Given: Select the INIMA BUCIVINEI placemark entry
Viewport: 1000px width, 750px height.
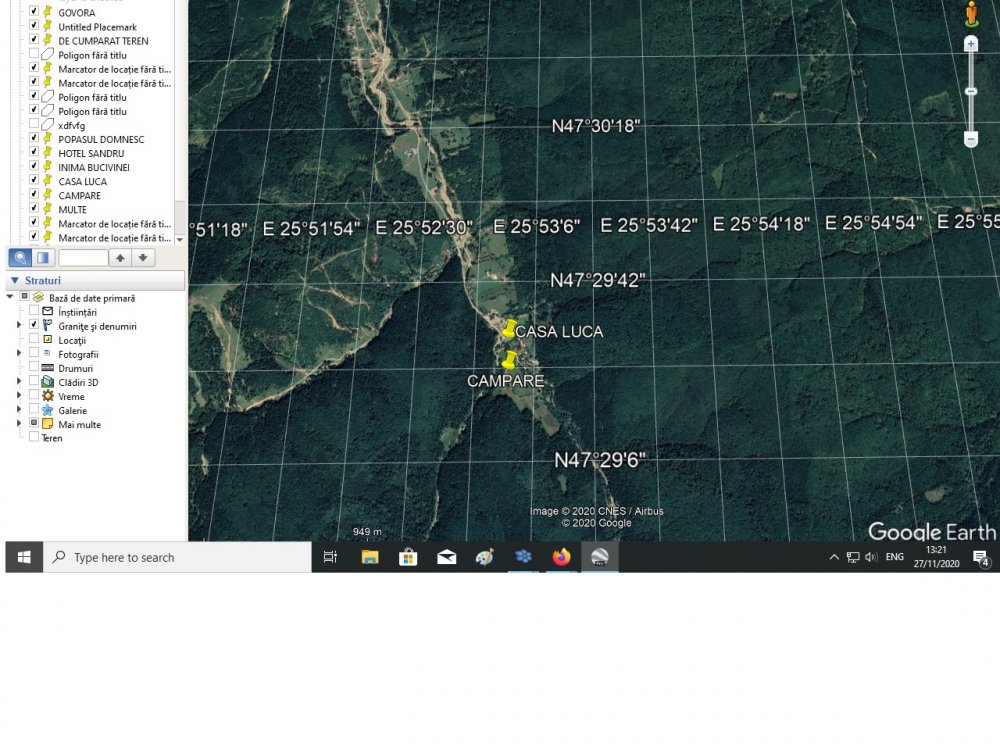Looking at the screenshot, I should [94, 167].
